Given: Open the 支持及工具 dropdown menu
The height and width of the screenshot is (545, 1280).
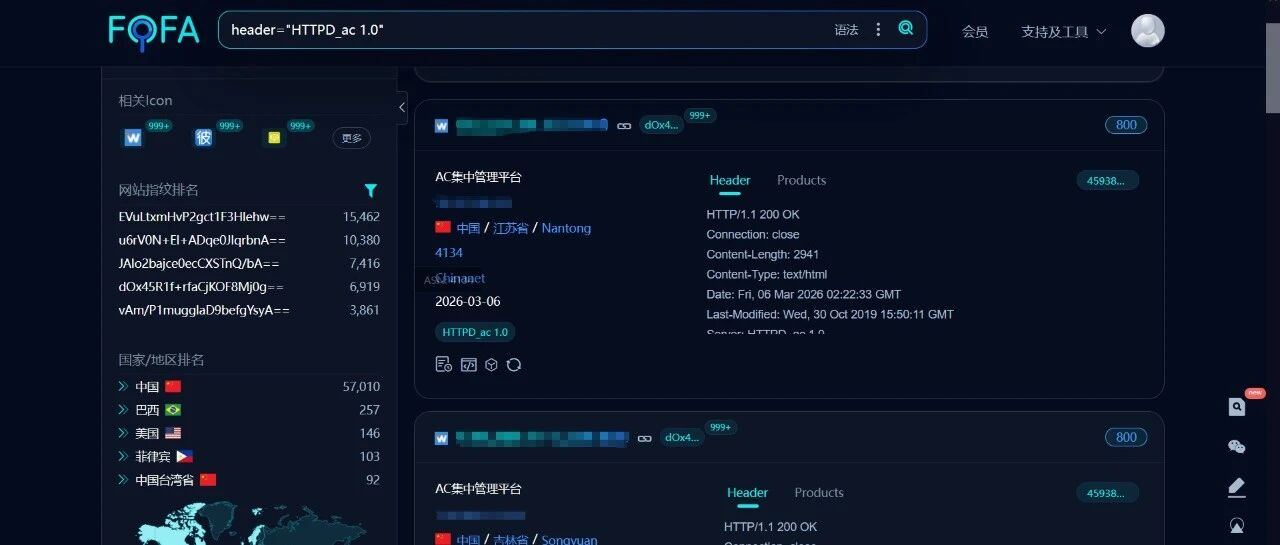Looking at the screenshot, I should point(1064,31).
